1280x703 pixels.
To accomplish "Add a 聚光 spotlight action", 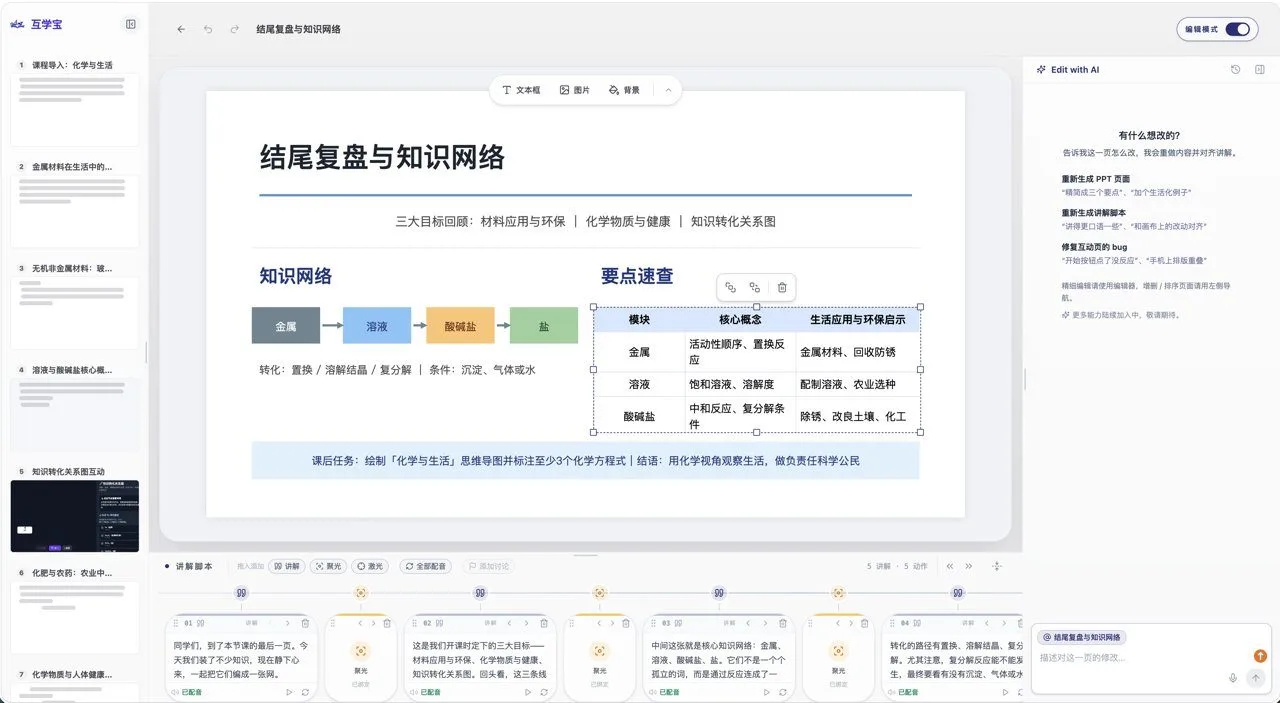I will pos(328,566).
